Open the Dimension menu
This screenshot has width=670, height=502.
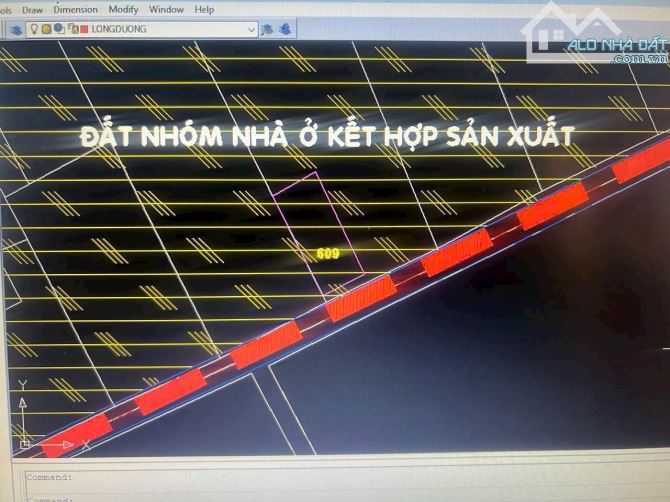[75, 9]
